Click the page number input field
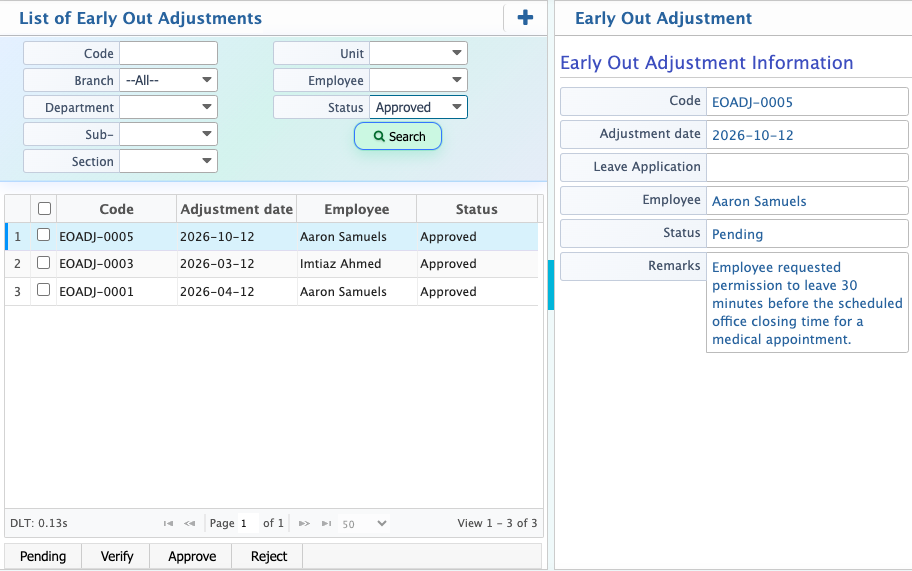912x571 pixels. click(247, 523)
